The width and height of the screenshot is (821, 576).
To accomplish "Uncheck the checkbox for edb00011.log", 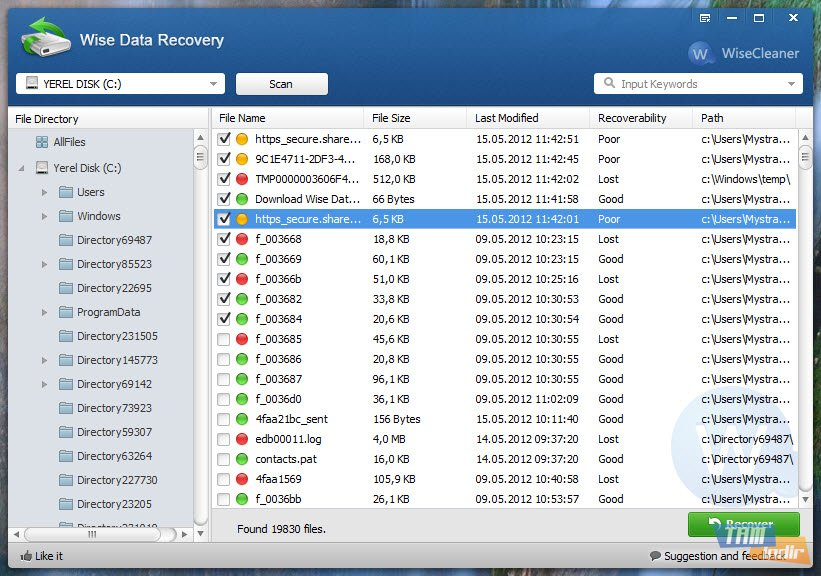I will tap(224, 439).
